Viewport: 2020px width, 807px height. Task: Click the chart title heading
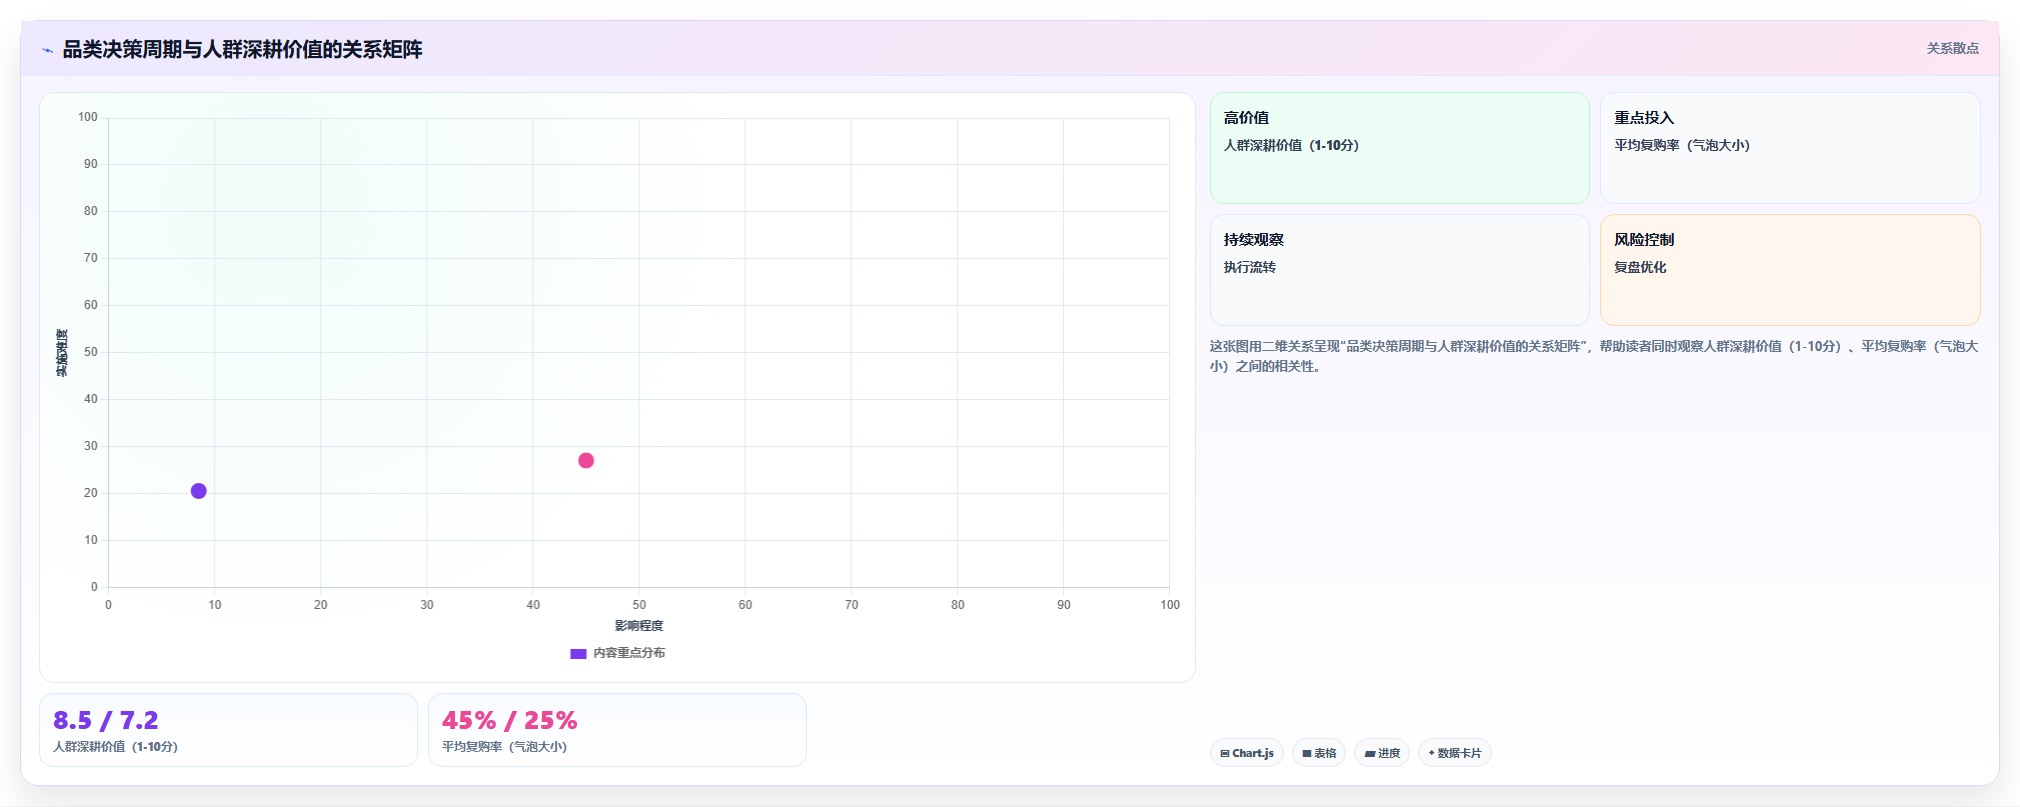pos(242,49)
